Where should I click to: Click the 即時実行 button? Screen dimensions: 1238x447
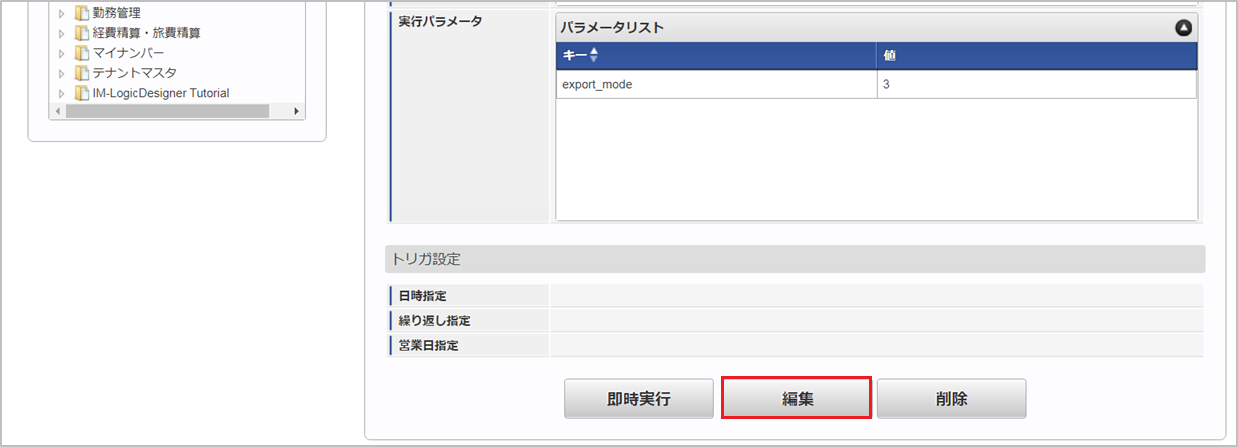coord(639,398)
